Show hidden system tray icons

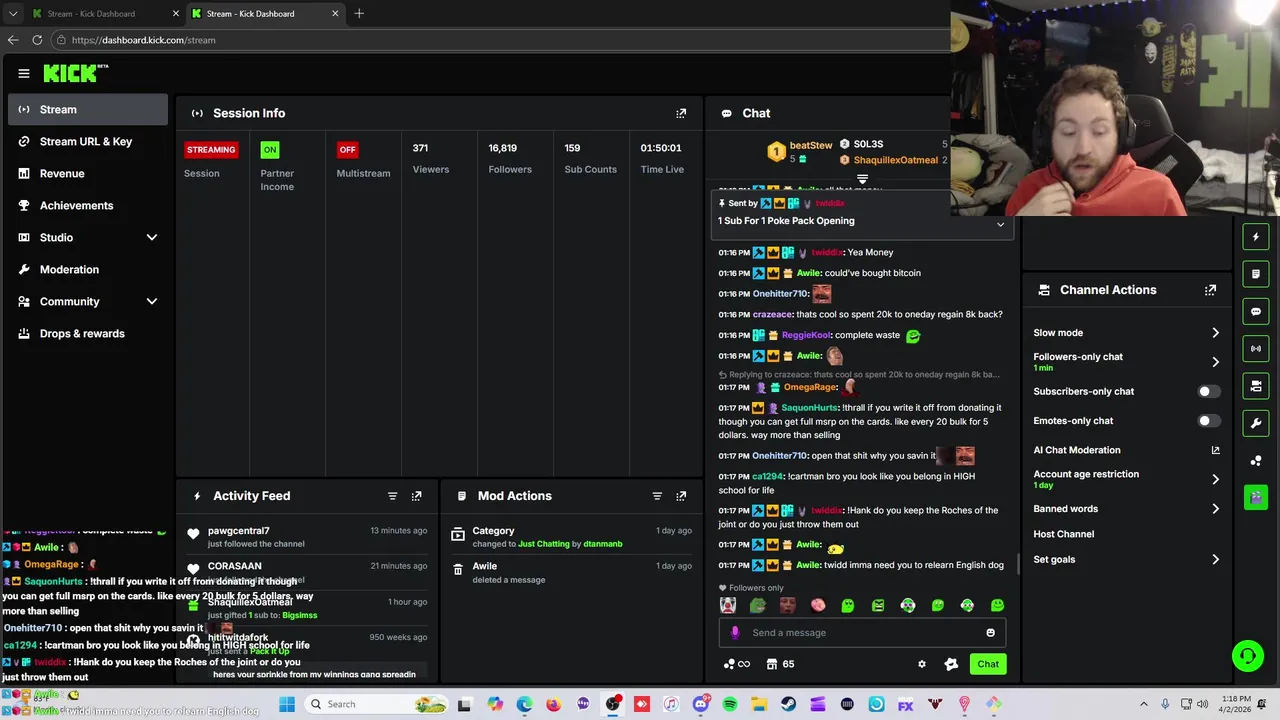1144,705
